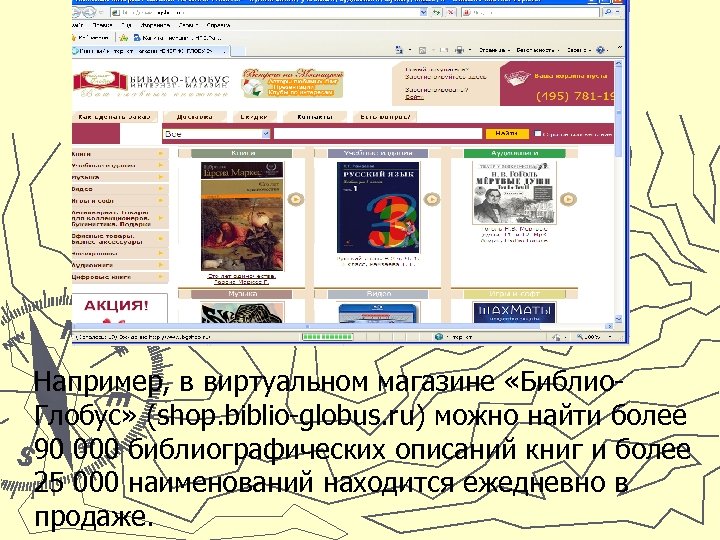Click the site search text field

[377, 134]
